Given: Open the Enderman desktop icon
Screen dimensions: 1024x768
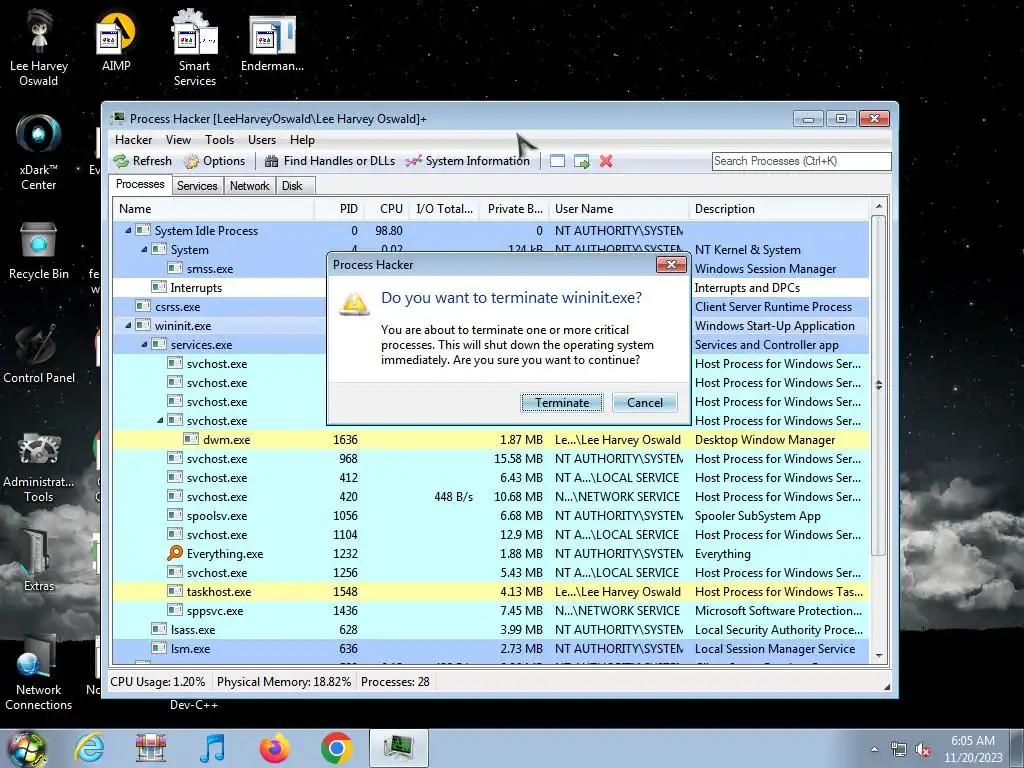Looking at the screenshot, I should pos(272,42).
